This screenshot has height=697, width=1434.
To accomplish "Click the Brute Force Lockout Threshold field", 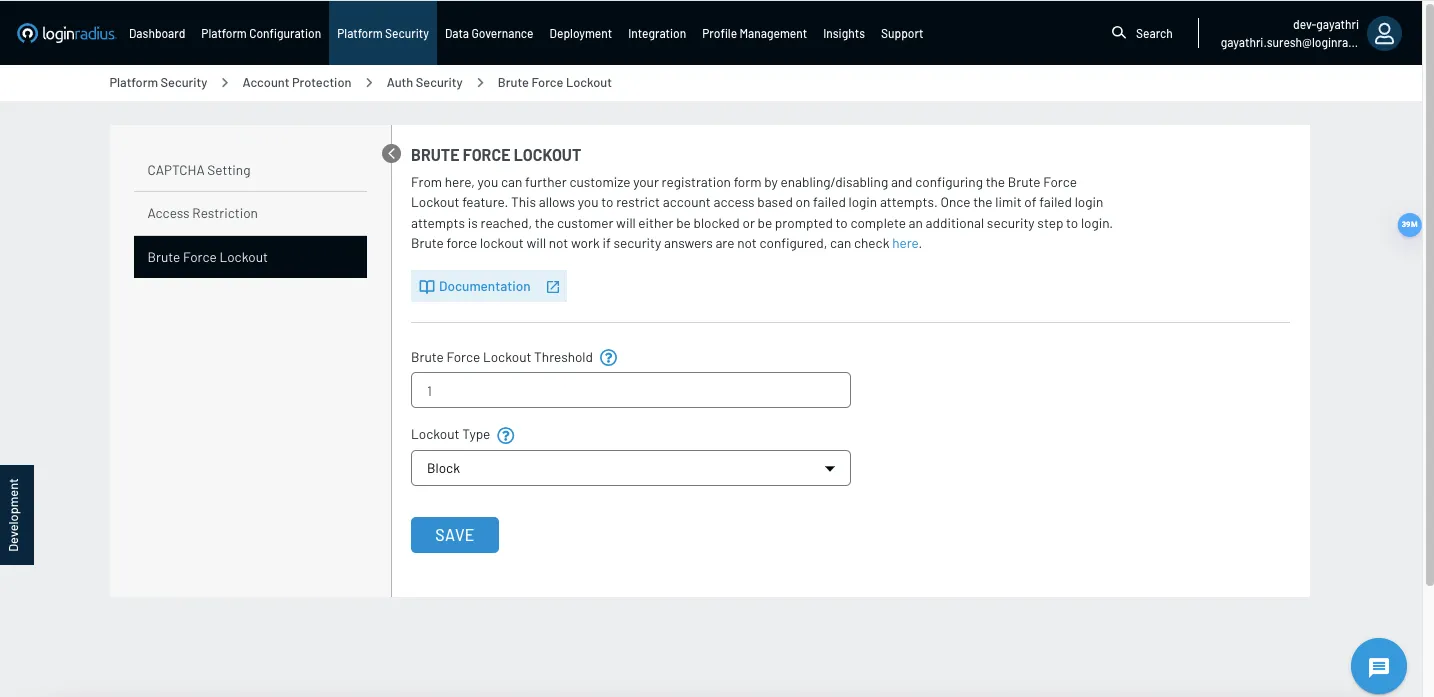I will pyautogui.click(x=630, y=390).
